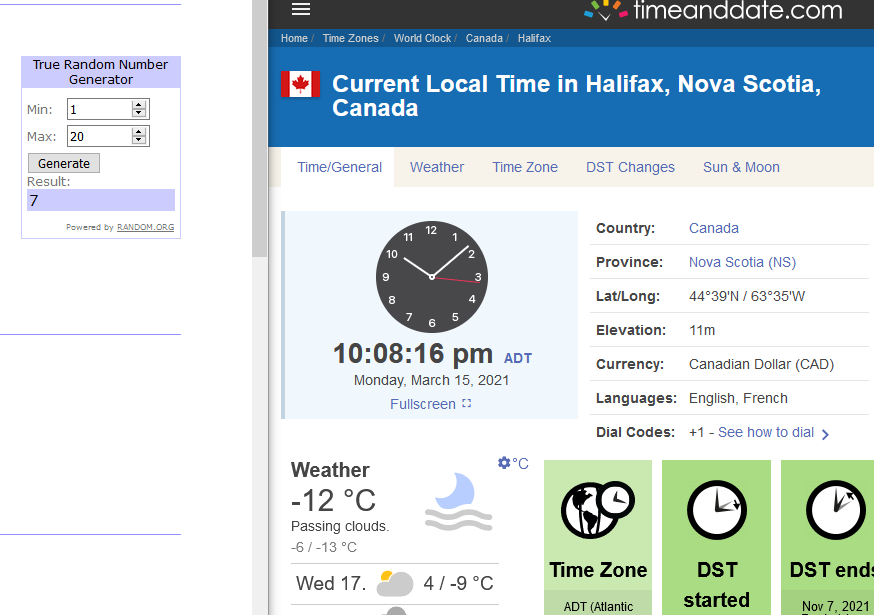
Task: Click the passing clouds moon weather icon
Action: 458,502
